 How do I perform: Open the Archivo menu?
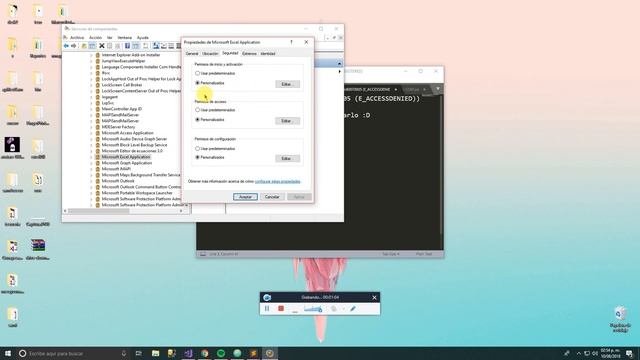77,38
